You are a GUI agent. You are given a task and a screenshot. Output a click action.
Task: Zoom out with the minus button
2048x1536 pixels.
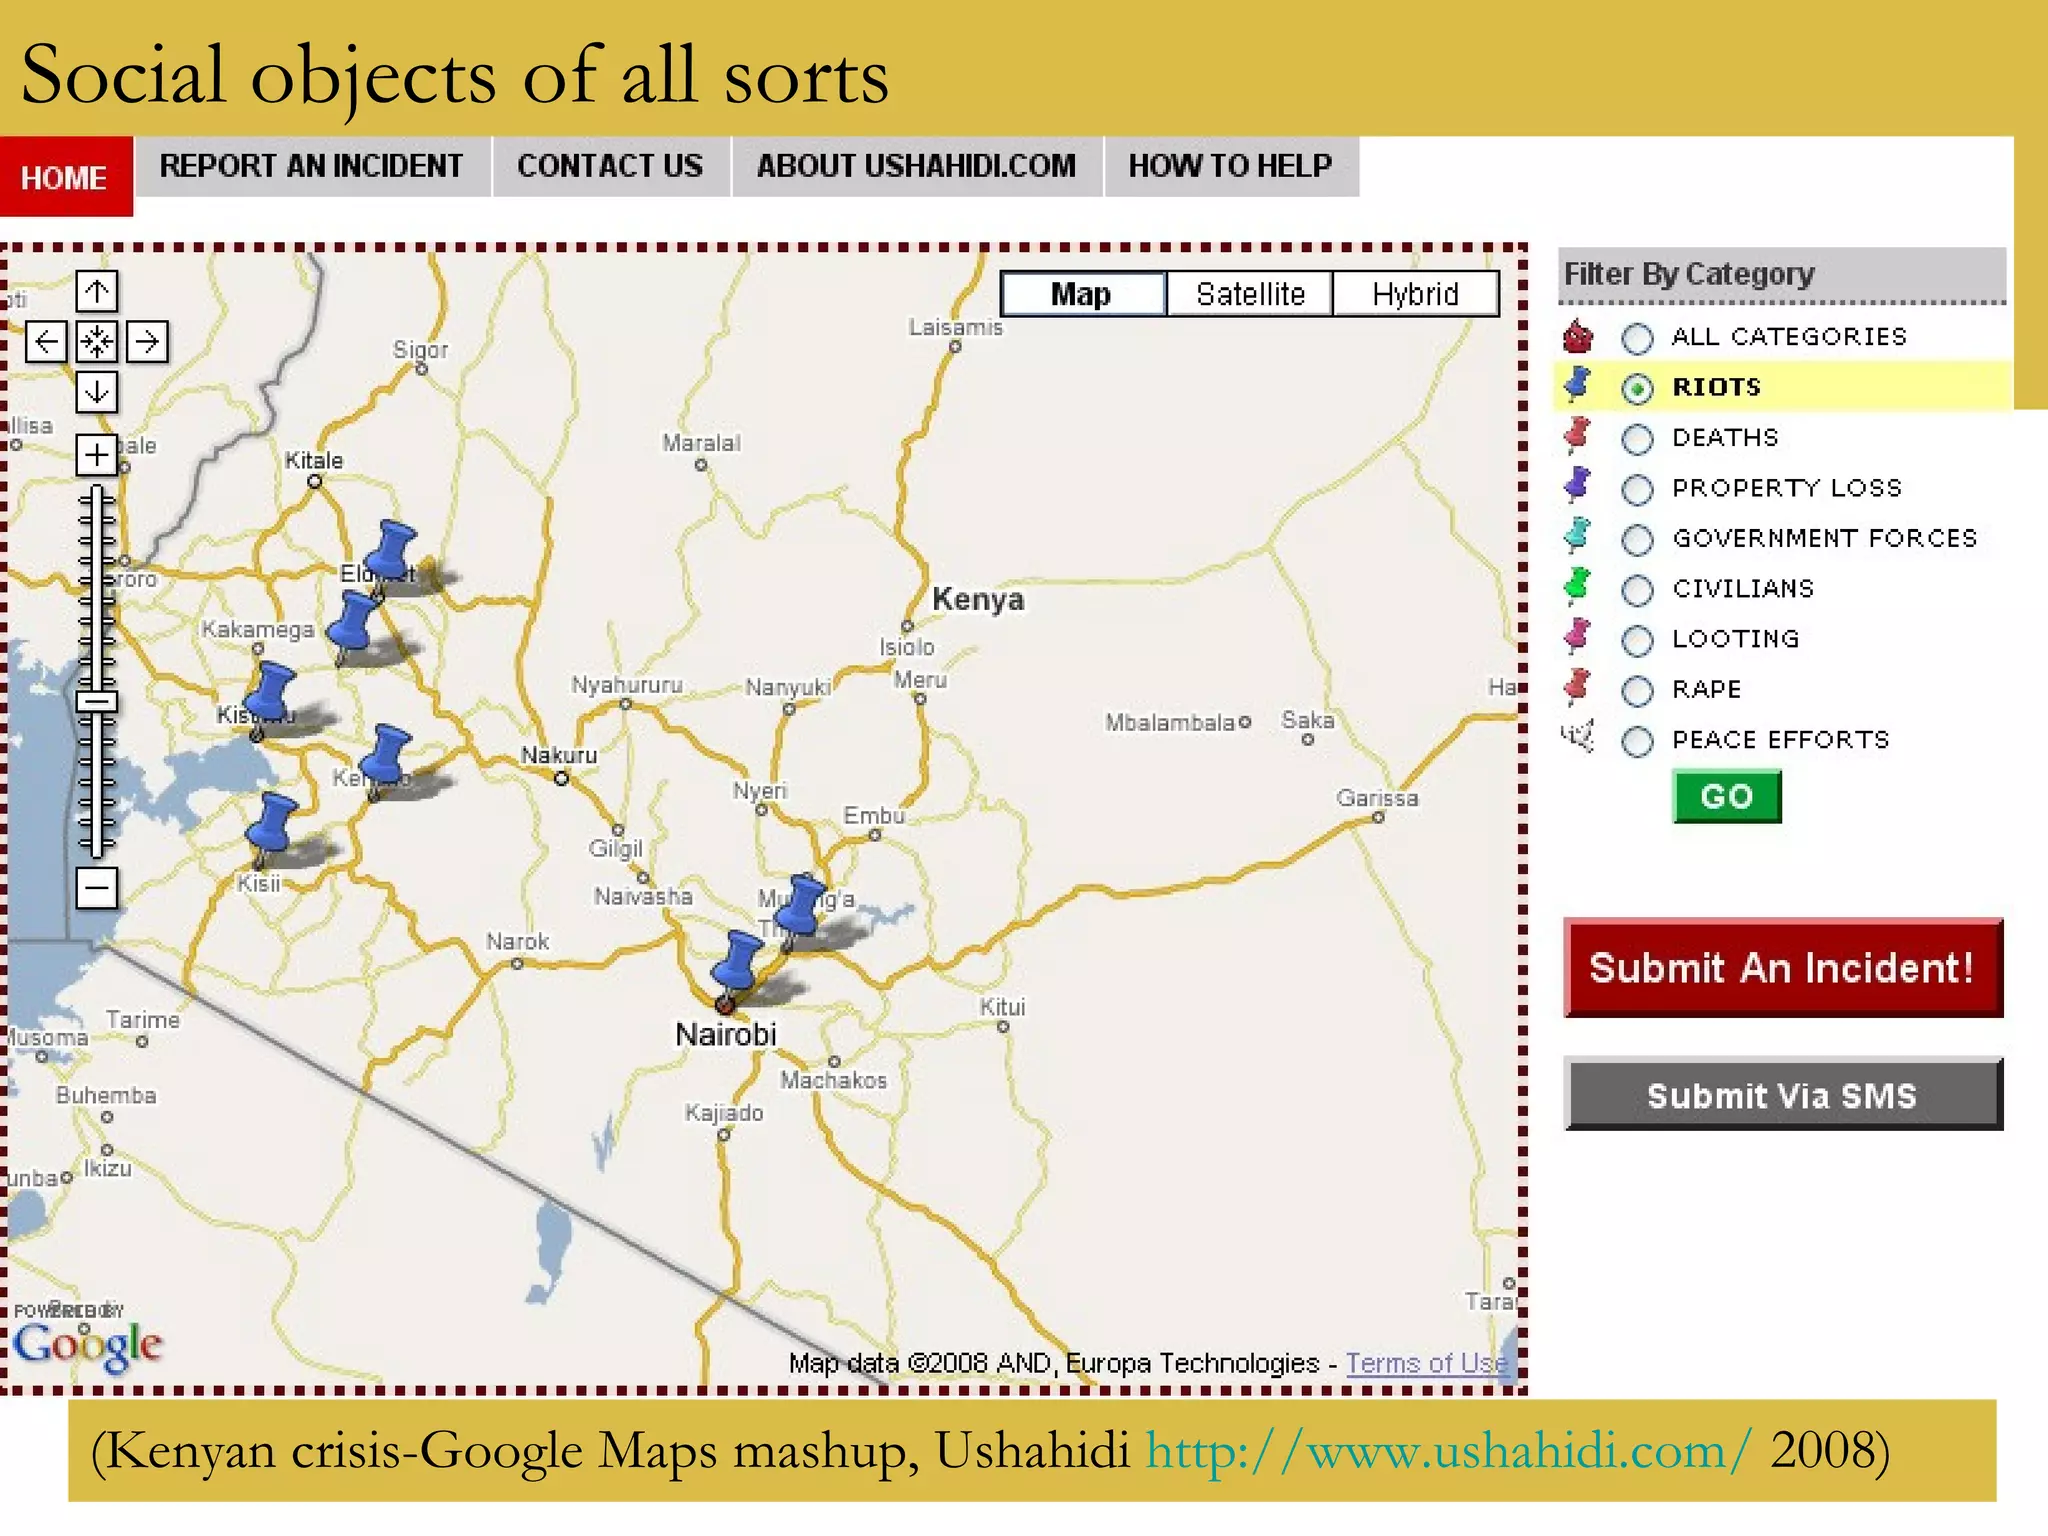click(x=97, y=887)
